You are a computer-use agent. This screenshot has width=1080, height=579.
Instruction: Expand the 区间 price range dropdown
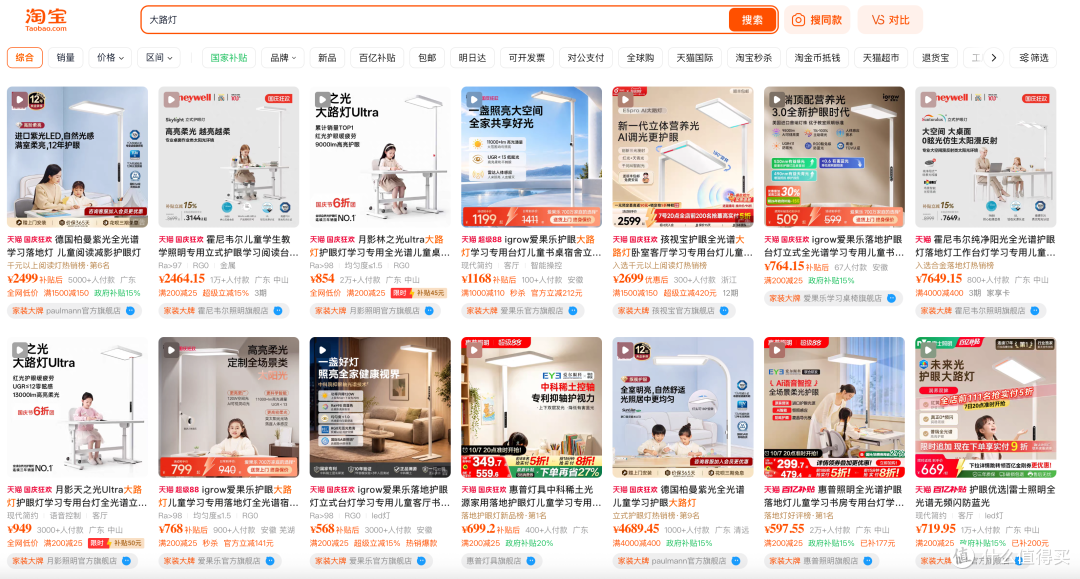159,58
